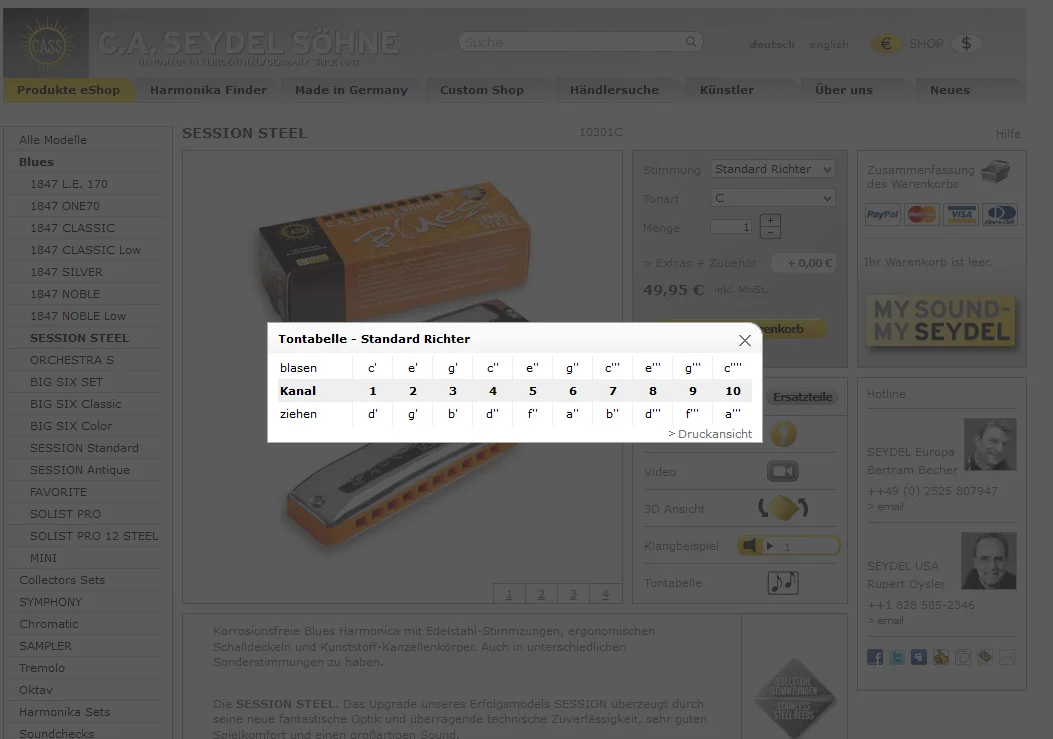The height and width of the screenshot is (739, 1053).
Task: Expand Extras + Zubehör options
Action: coord(700,263)
